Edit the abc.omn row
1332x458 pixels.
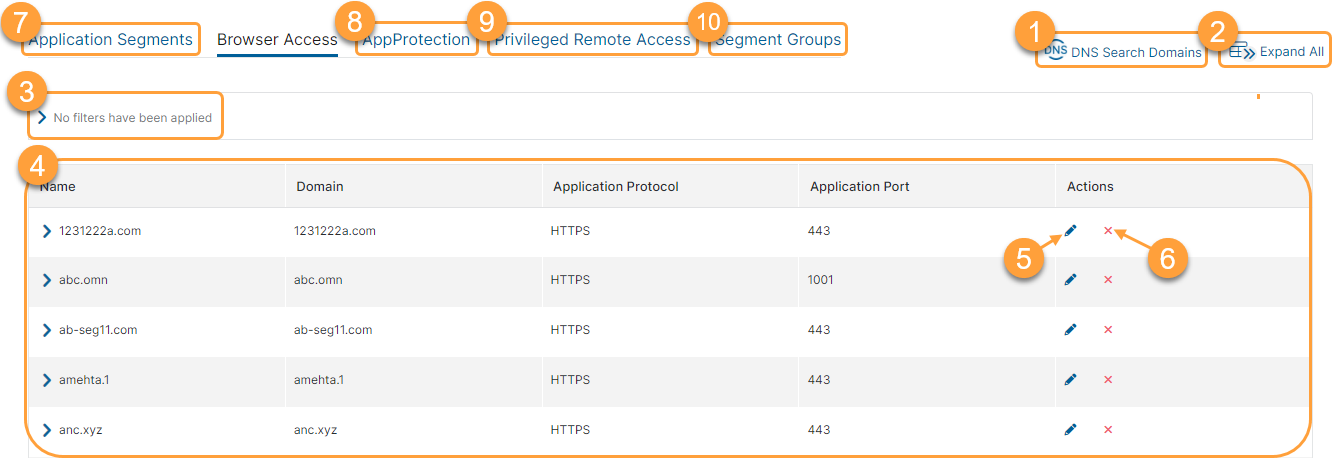tap(1071, 280)
